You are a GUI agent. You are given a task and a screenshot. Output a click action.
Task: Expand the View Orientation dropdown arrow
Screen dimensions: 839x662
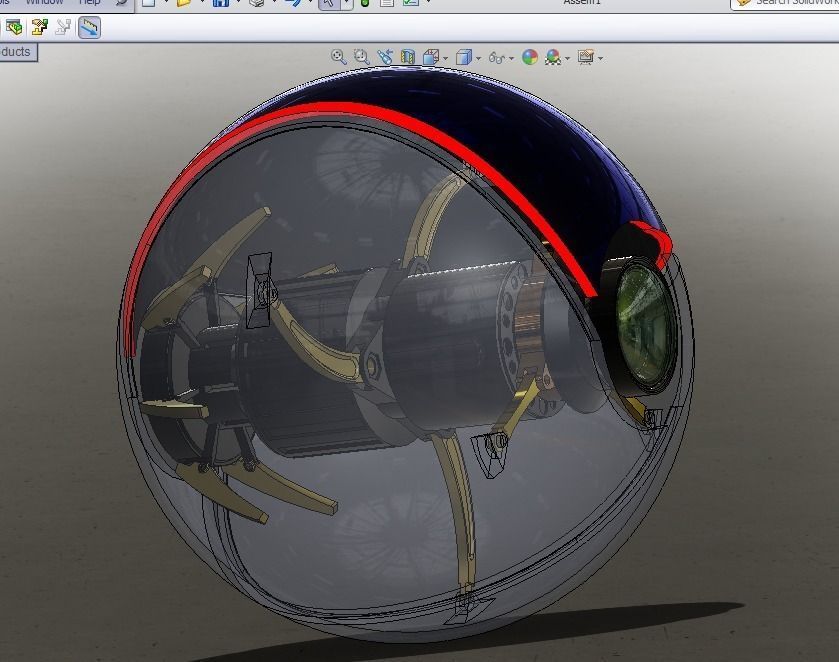(445, 58)
